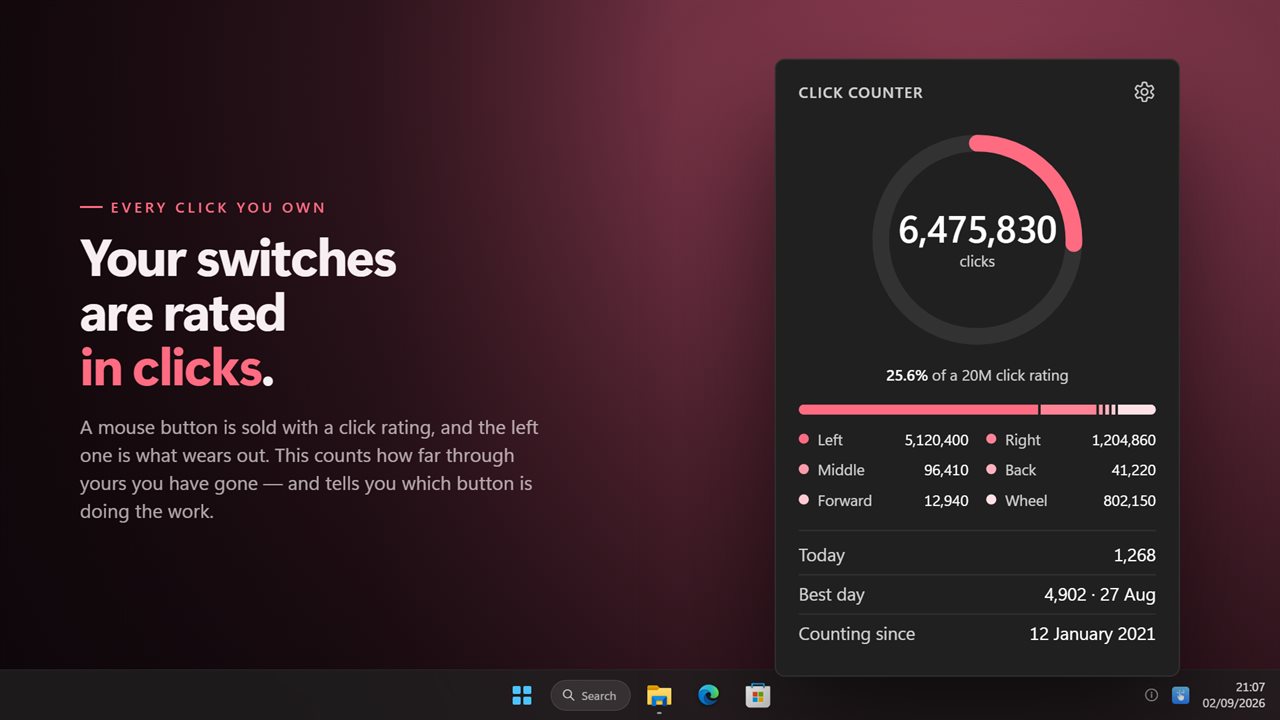The height and width of the screenshot is (720, 1280).
Task: Click the info icon in system tray
Action: [x=1151, y=695]
